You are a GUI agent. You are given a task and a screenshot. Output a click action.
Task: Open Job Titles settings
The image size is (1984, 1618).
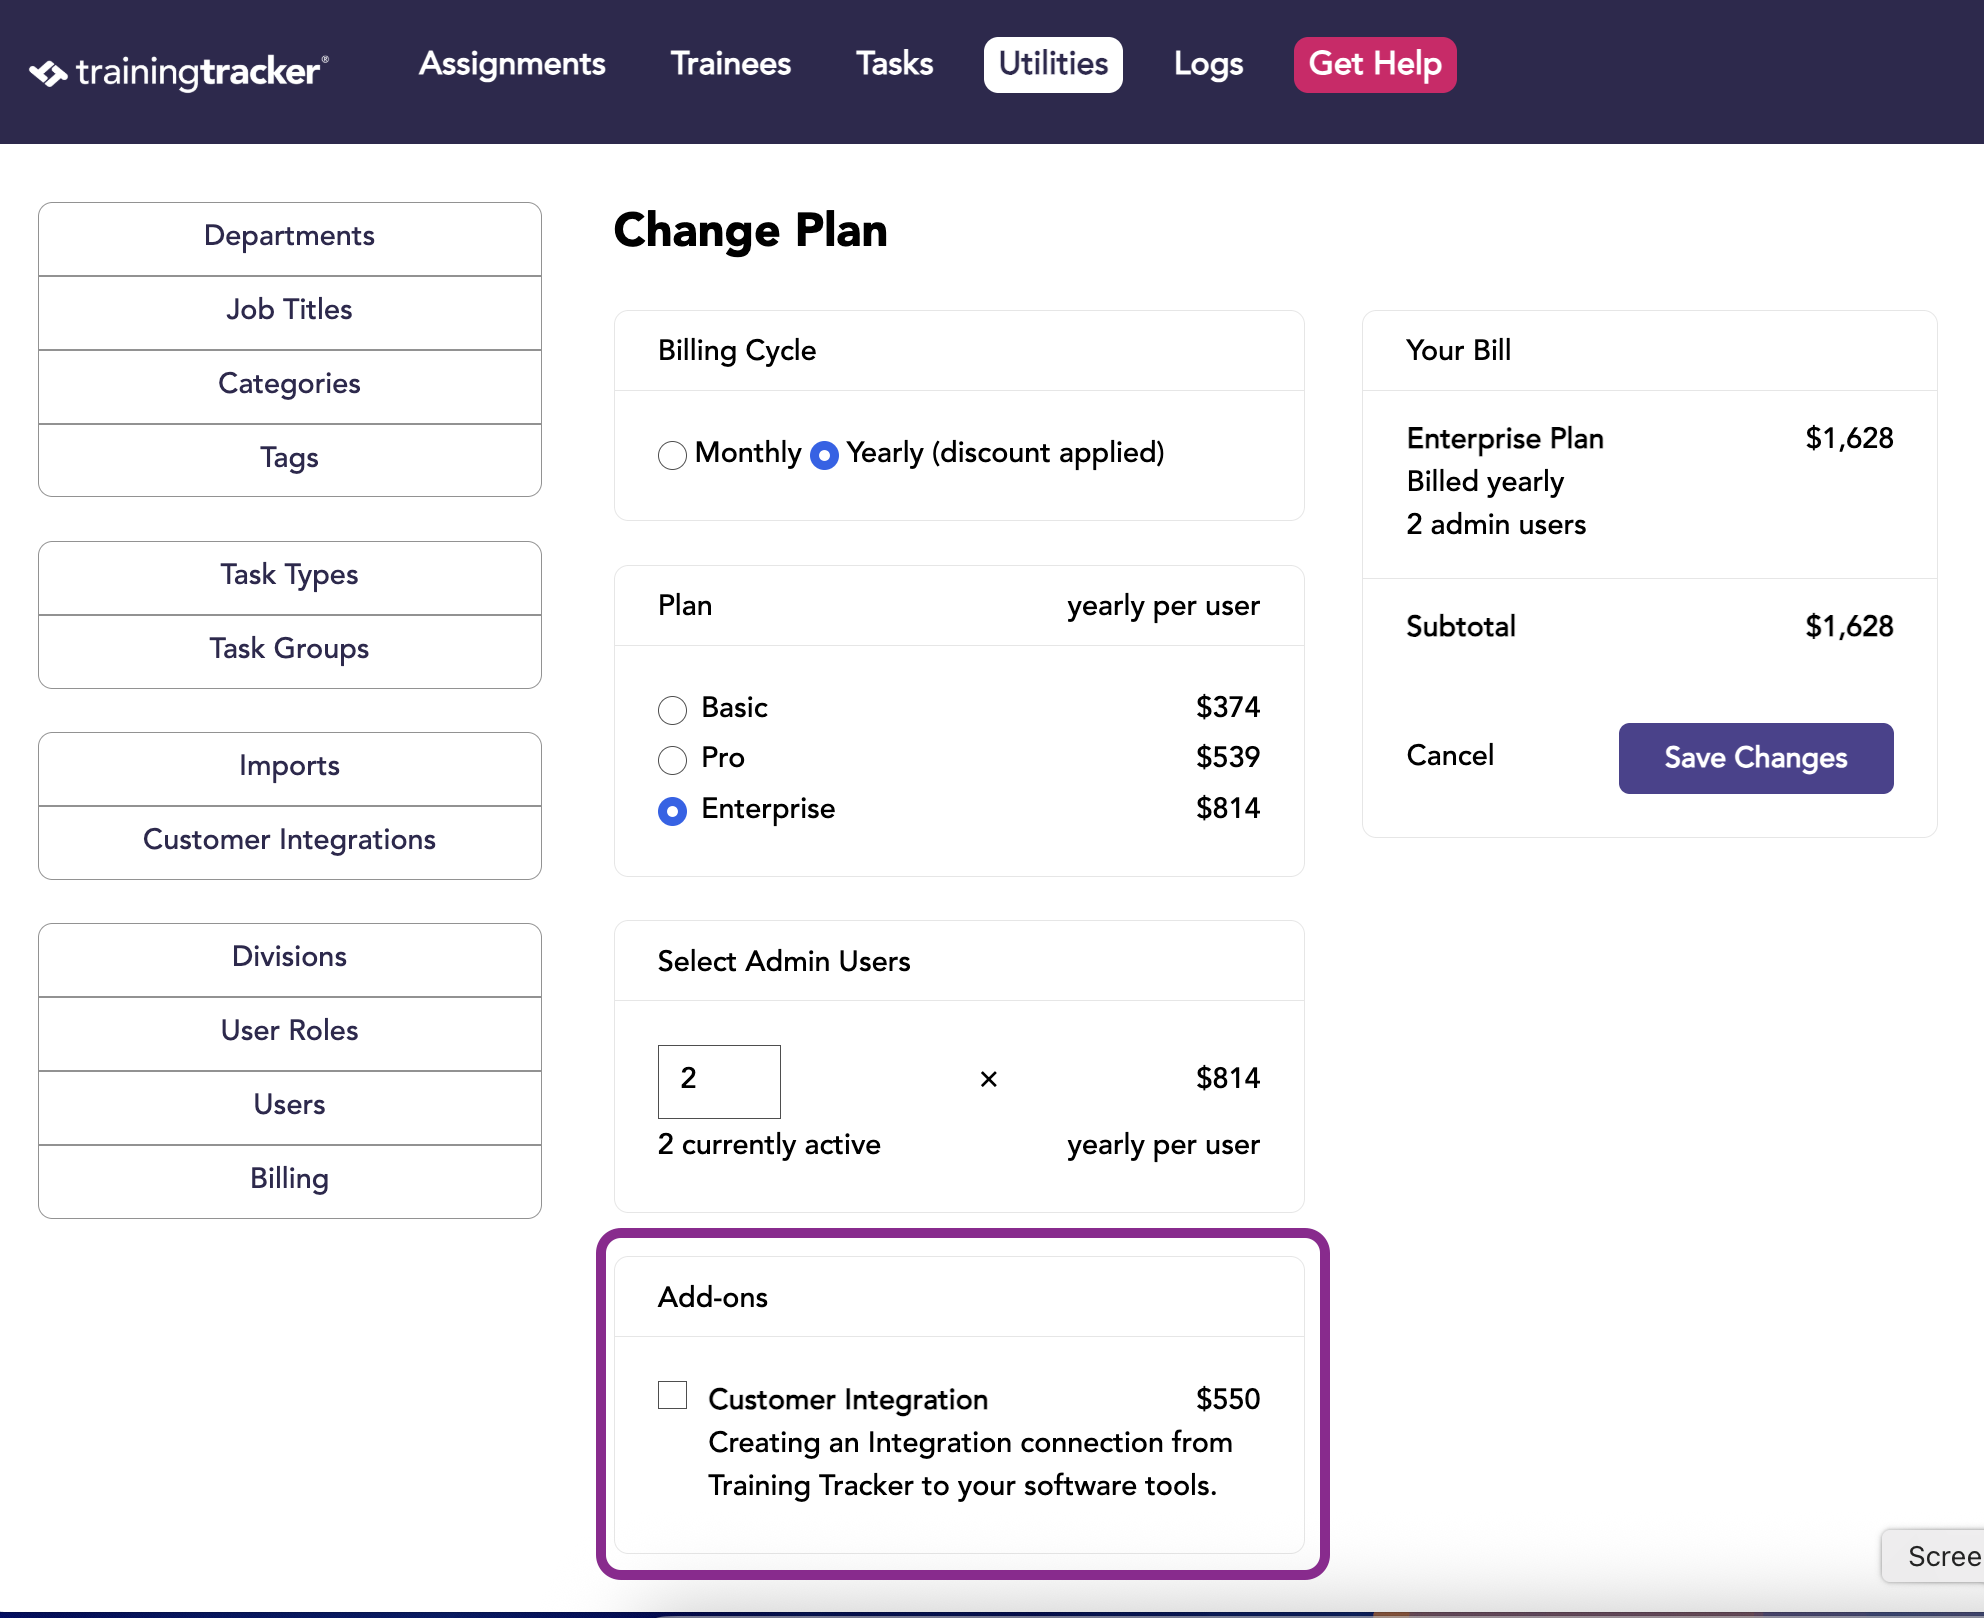tap(290, 311)
